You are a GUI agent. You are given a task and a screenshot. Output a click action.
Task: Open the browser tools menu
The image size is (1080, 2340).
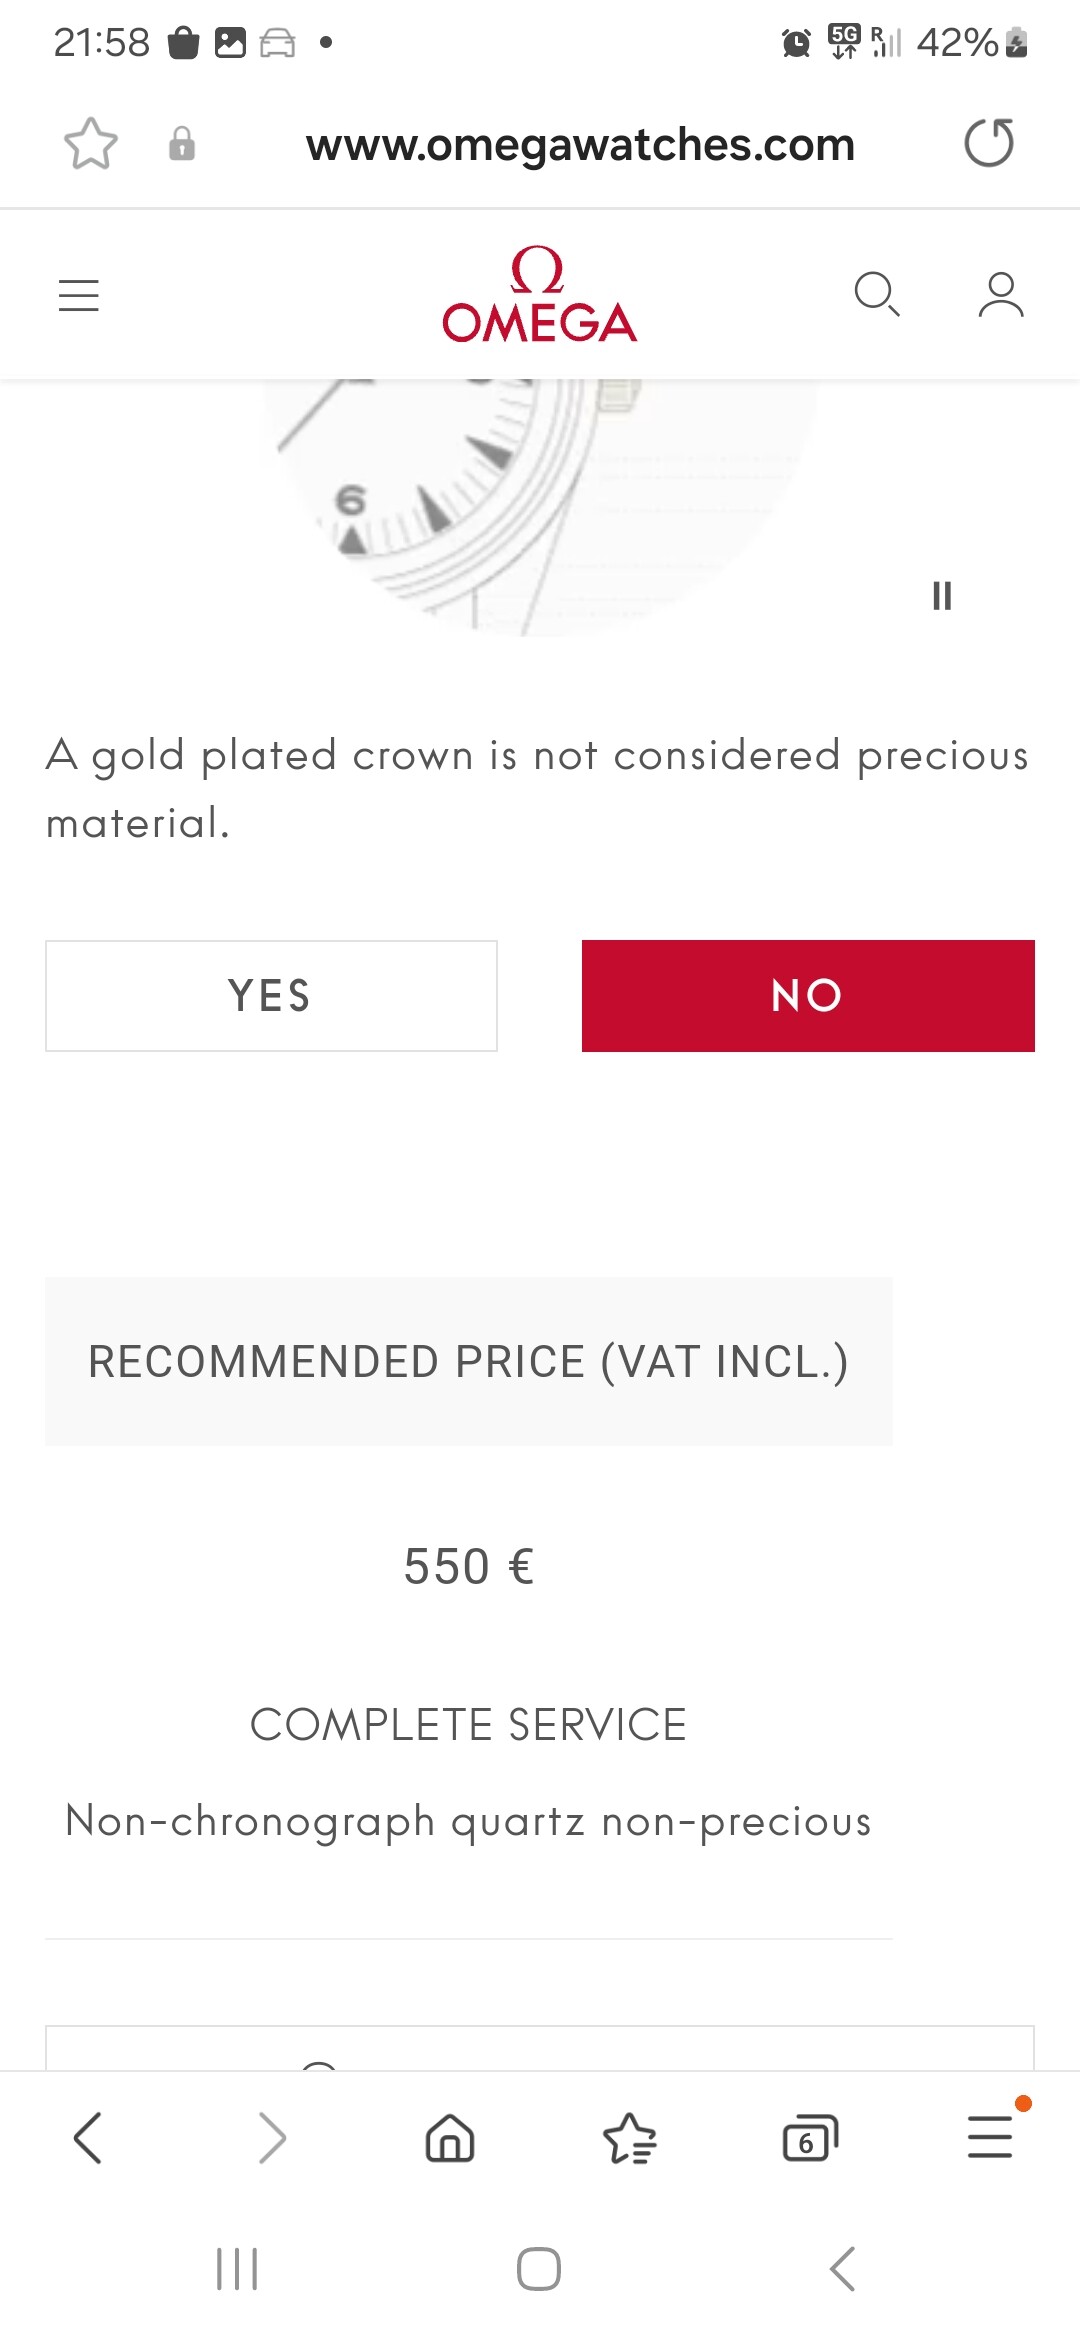pos(991,2138)
